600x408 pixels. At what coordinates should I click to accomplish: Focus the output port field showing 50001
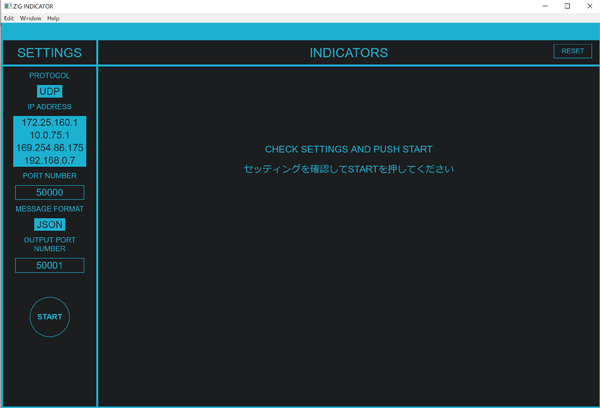(50, 265)
